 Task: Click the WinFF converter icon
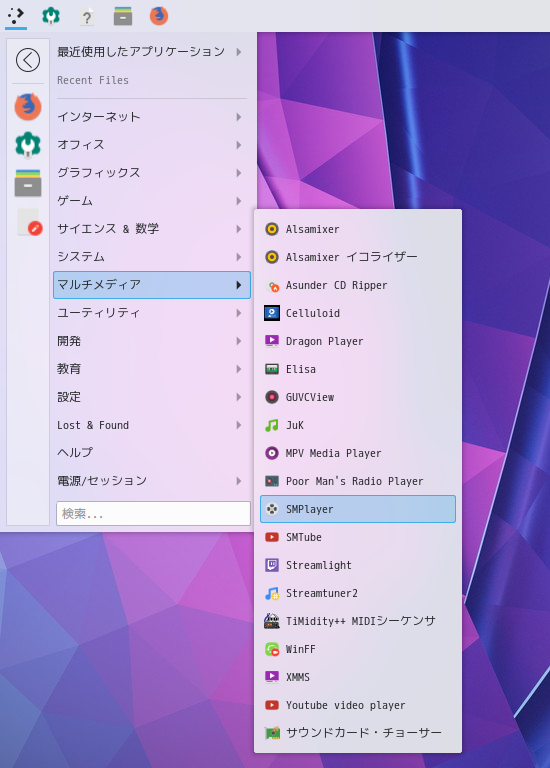point(272,649)
